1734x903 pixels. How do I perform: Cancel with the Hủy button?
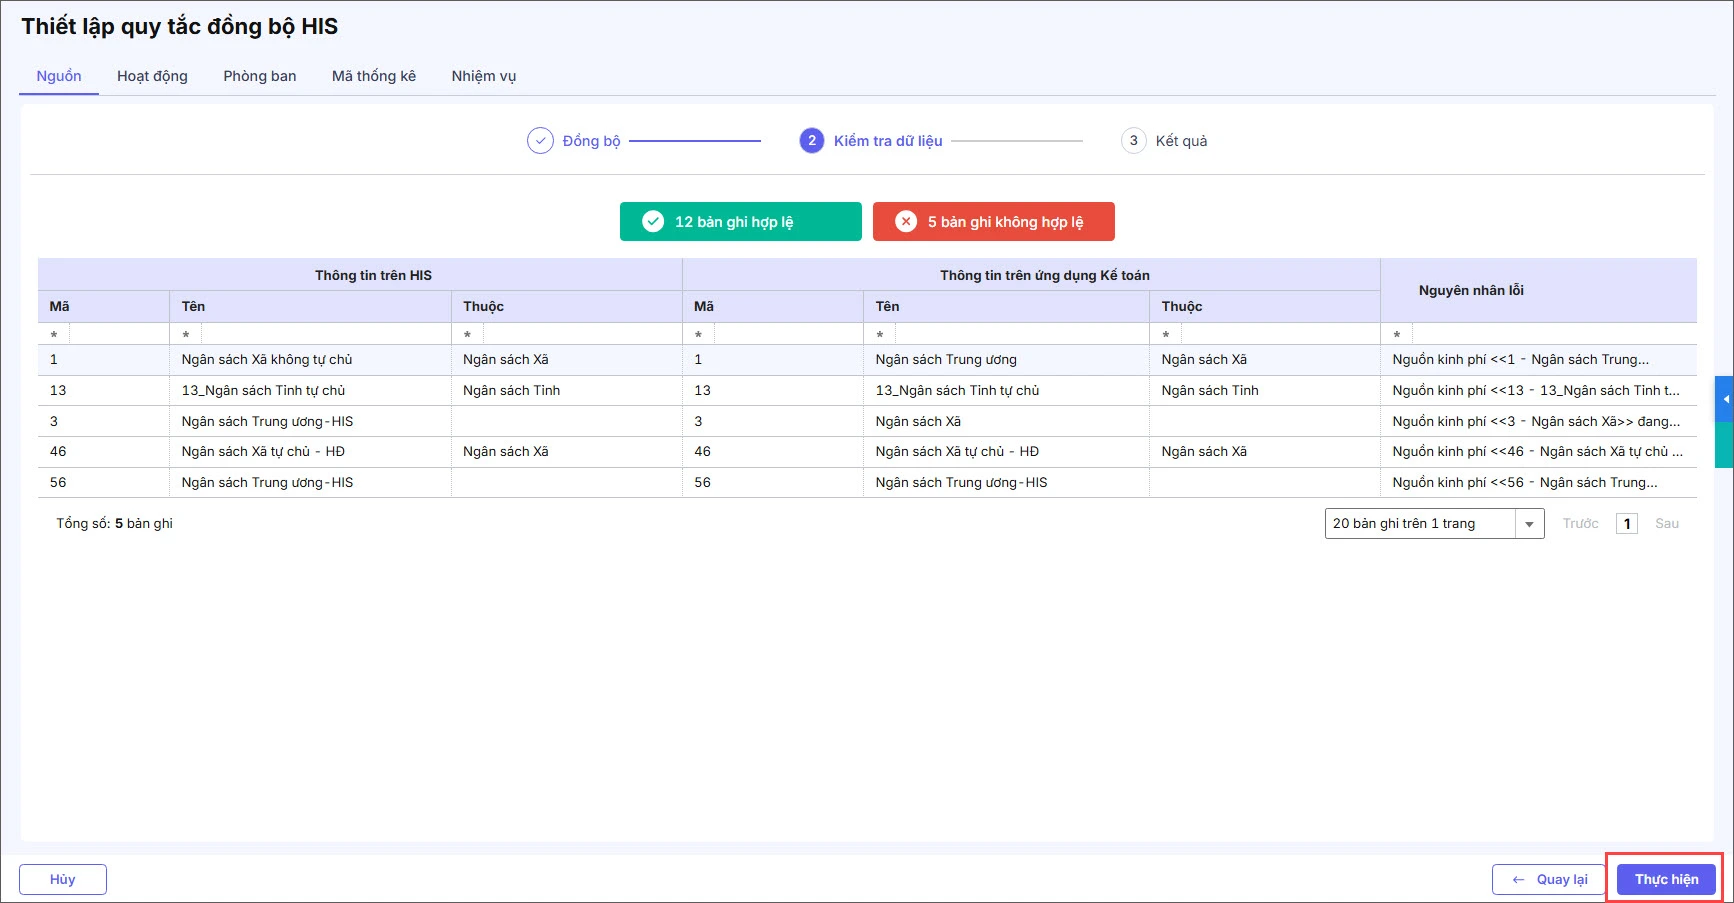pyautogui.click(x=63, y=880)
